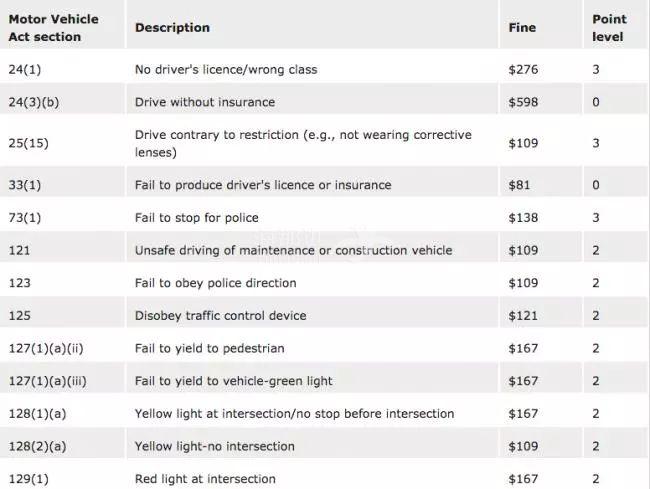Click 'Drive without insurance' description

pos(205,102)
